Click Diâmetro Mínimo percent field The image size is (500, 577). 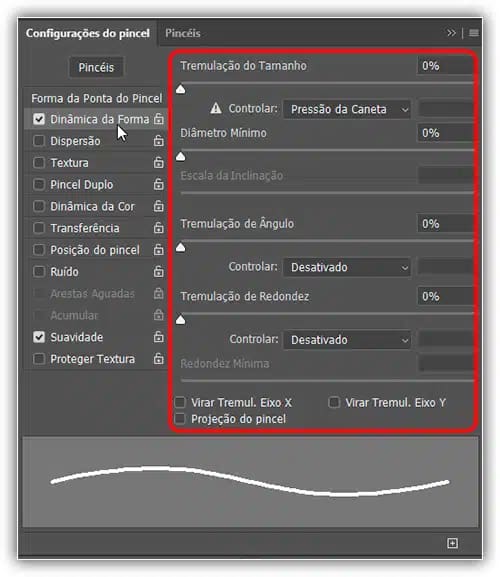[x=445, y=133]
